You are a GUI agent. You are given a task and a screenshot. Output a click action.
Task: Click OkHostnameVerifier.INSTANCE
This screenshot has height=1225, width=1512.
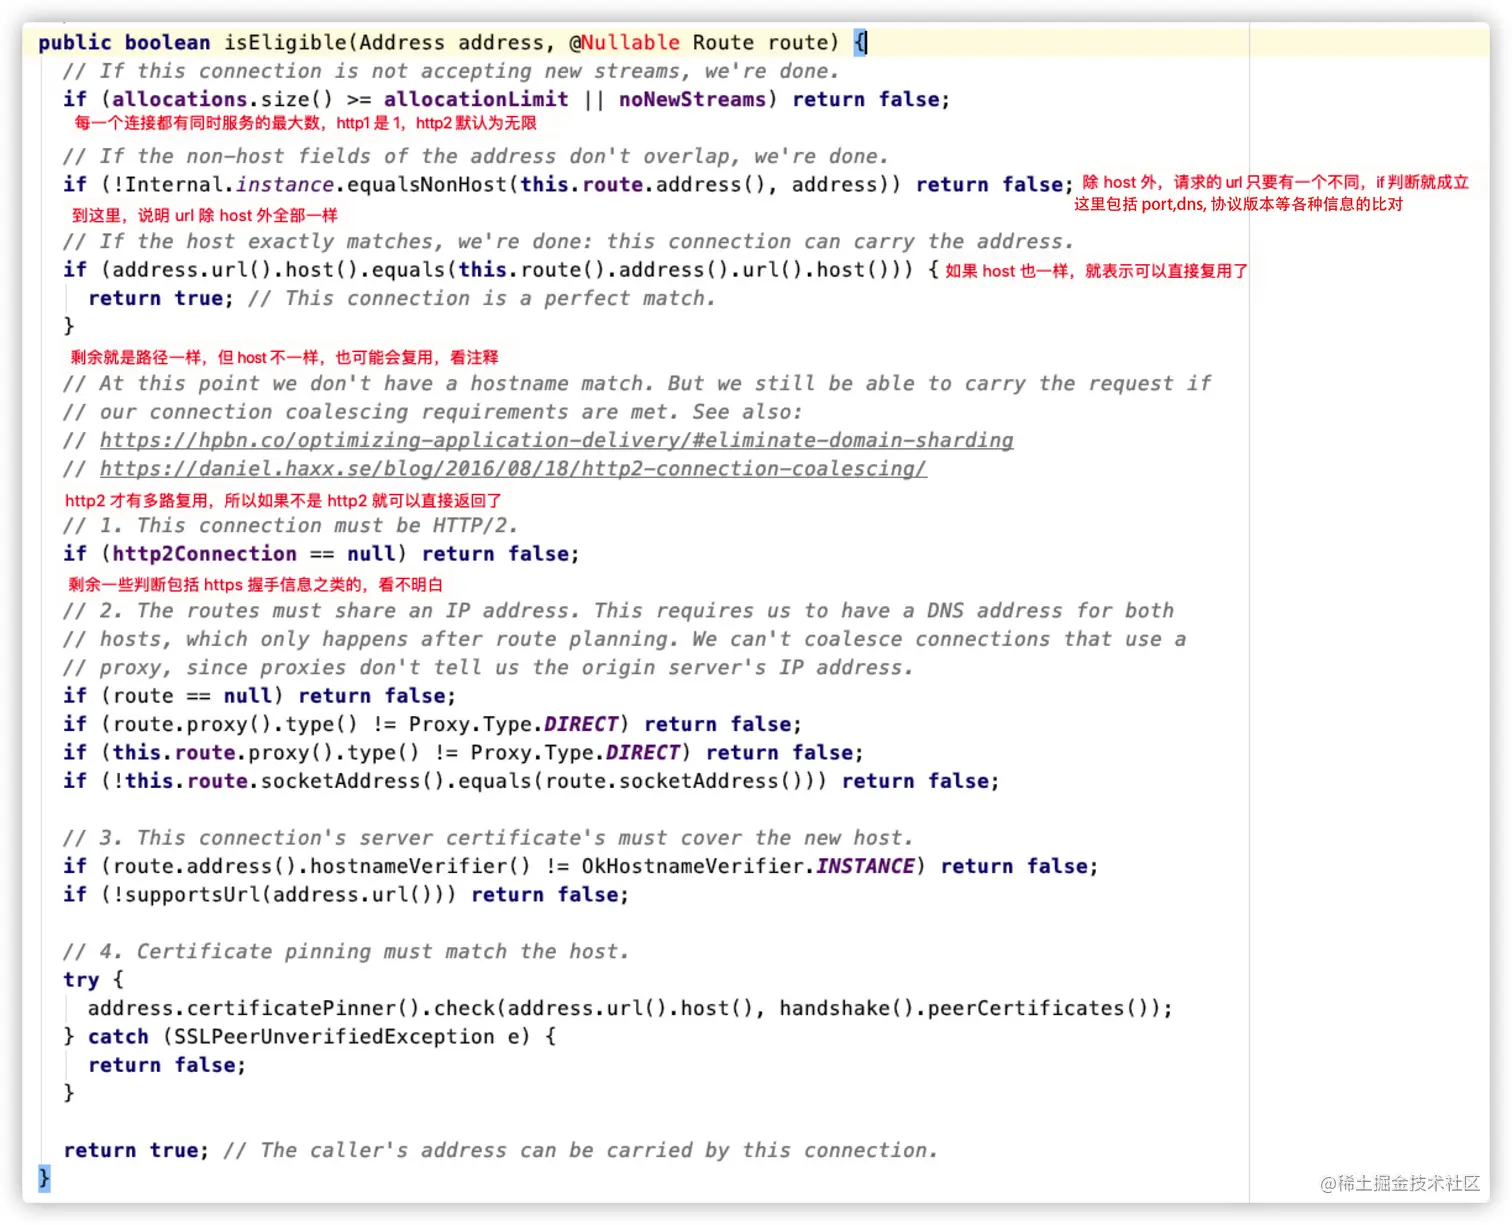pos(748,866)
